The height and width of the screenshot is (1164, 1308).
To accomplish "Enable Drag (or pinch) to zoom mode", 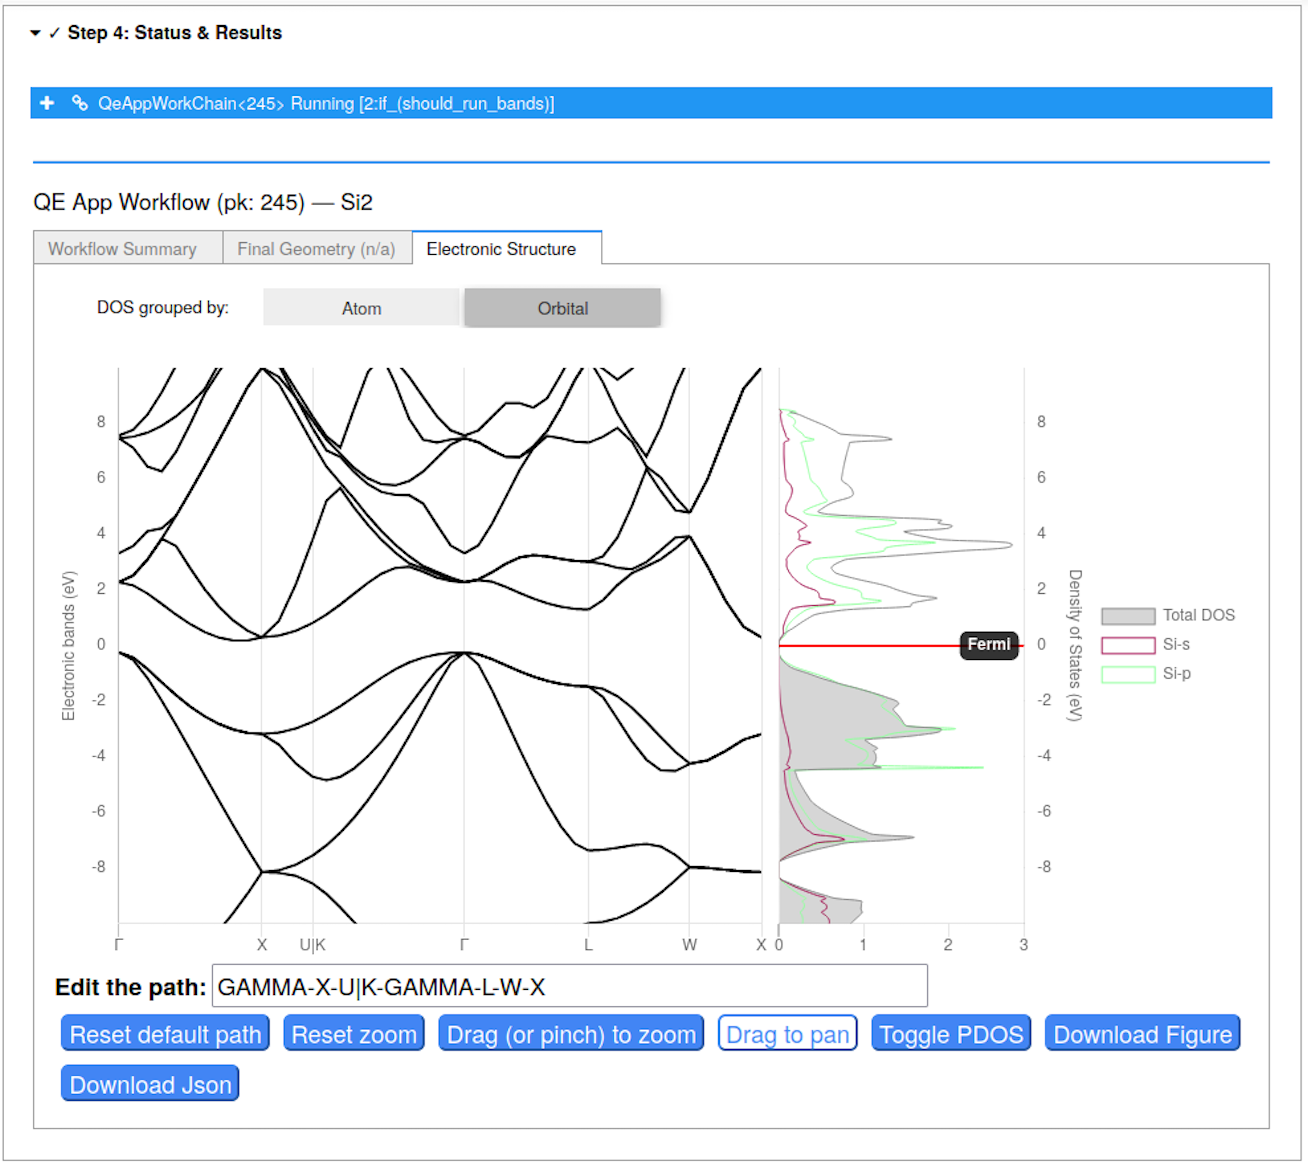I will coord(571,1034).
